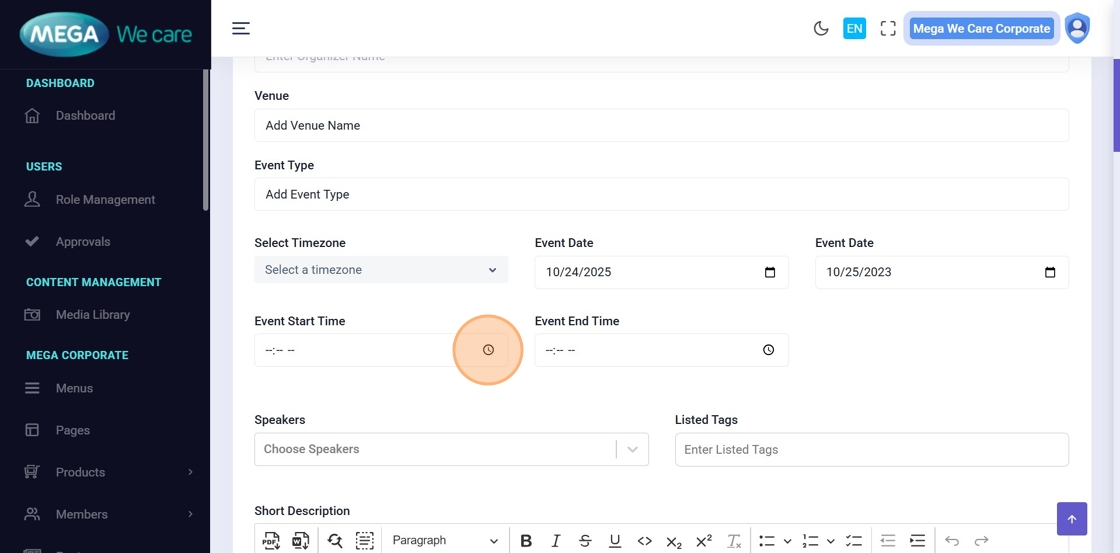Open the calendar picker for date 10/24/2025
Image resolution: width=1120 pixels, height=553 pixels.
click(769, 272)
